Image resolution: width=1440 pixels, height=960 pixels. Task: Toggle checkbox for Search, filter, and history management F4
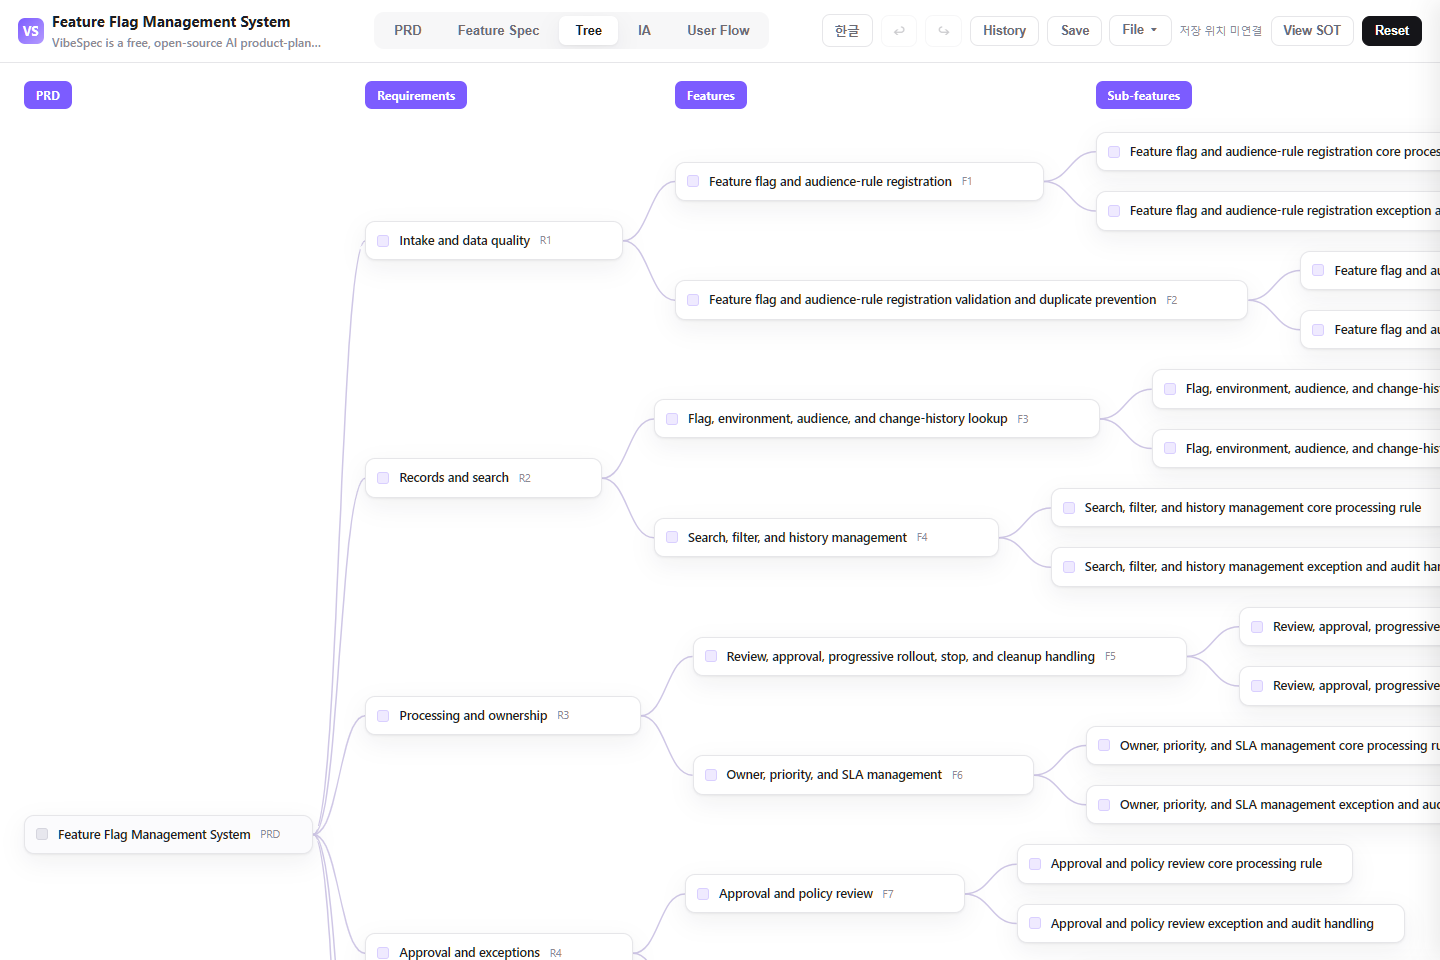(672, 537)
